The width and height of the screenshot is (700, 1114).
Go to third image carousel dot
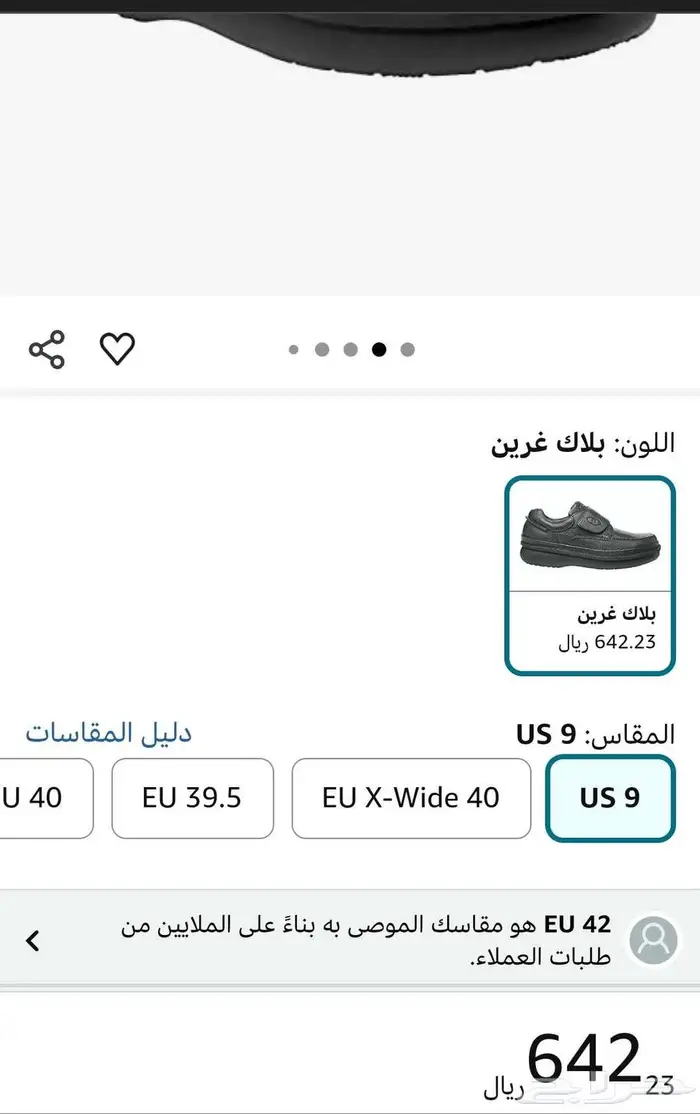[350, 350]
